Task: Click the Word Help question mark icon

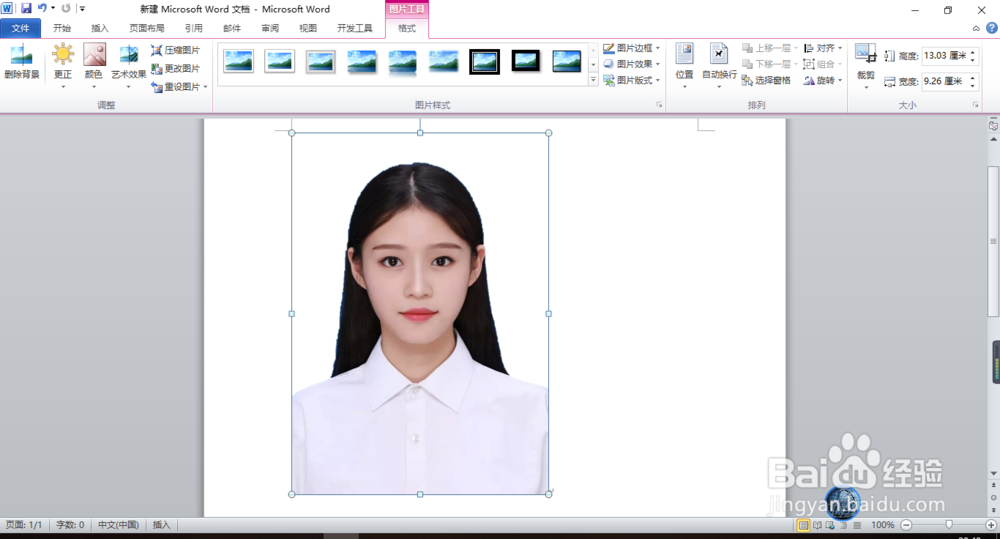Action: coord(992,28)
